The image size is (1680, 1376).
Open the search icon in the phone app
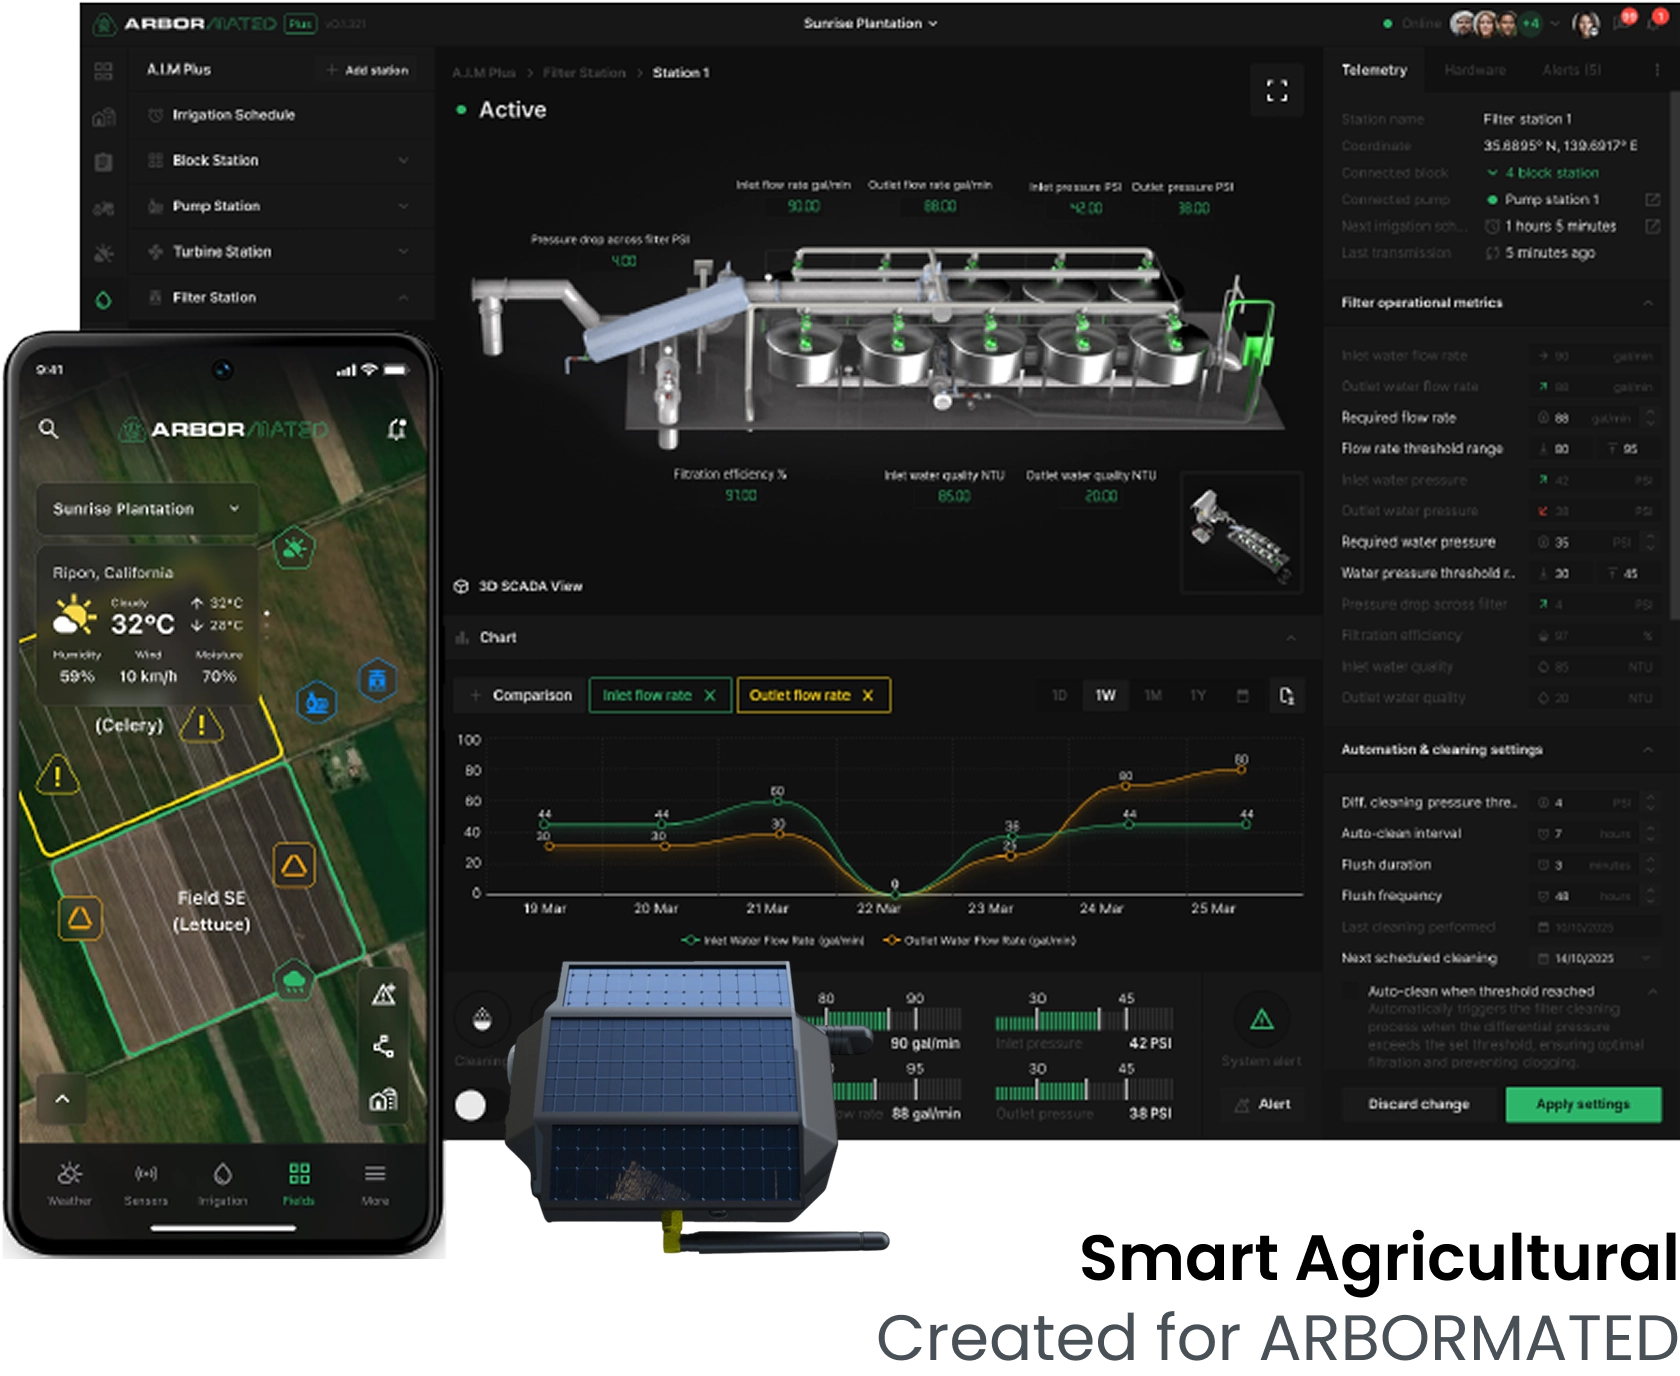pos(48,429)
